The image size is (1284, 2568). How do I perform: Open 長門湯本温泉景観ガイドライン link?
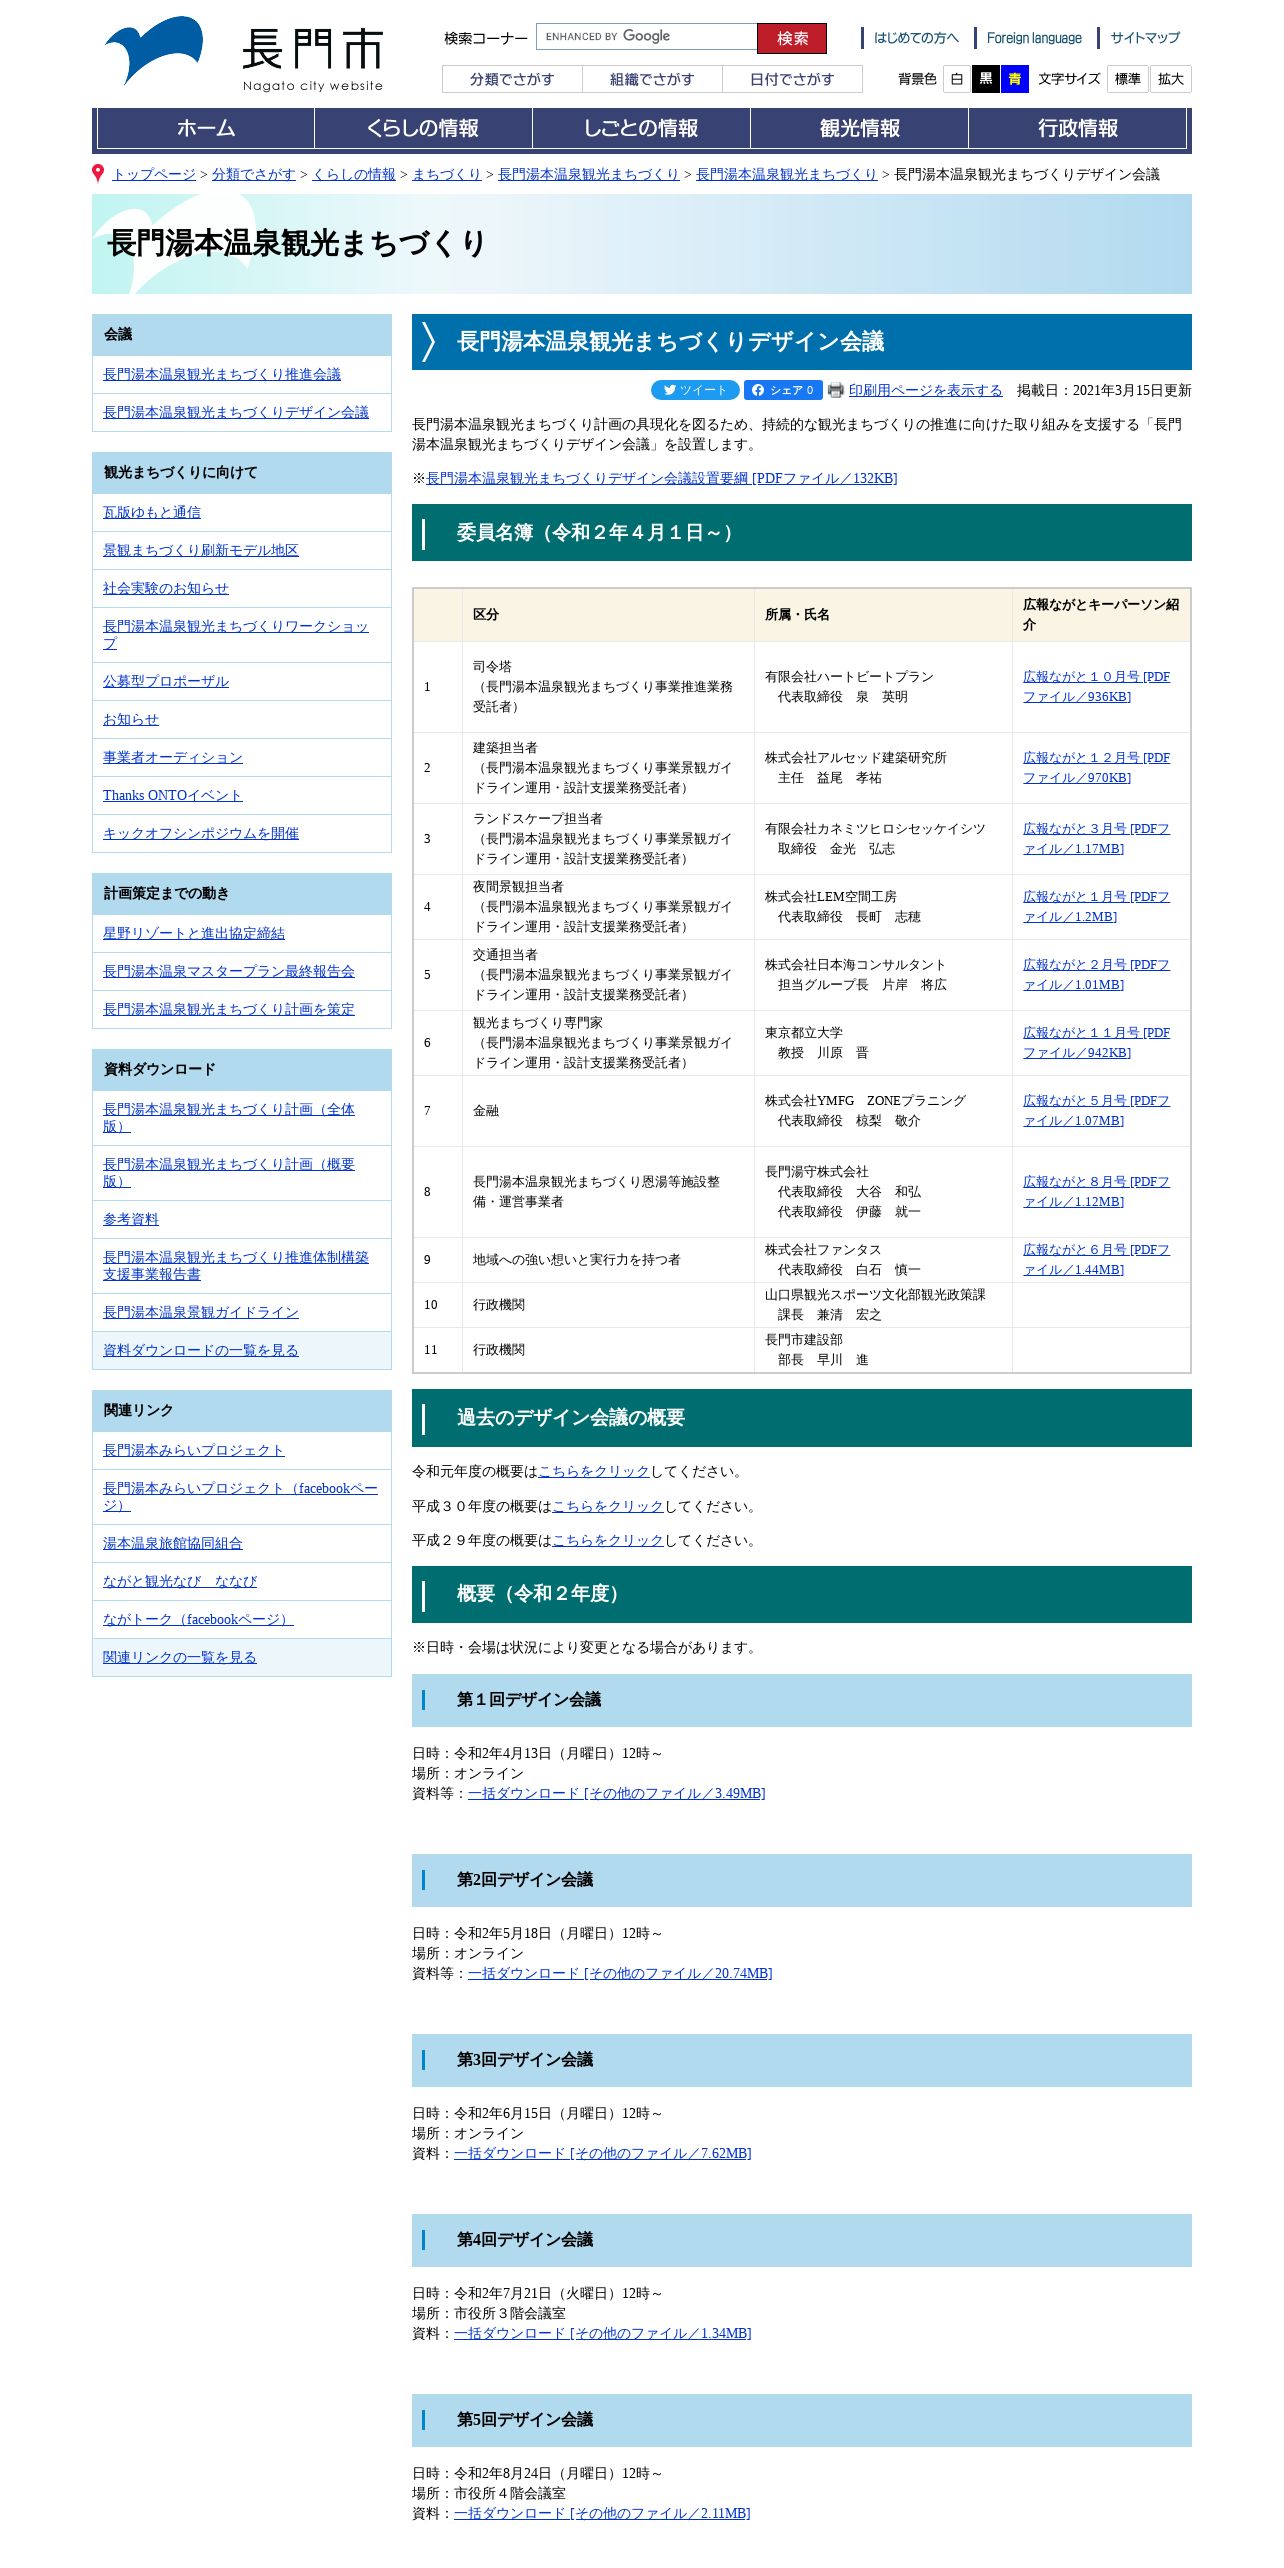201,1312
